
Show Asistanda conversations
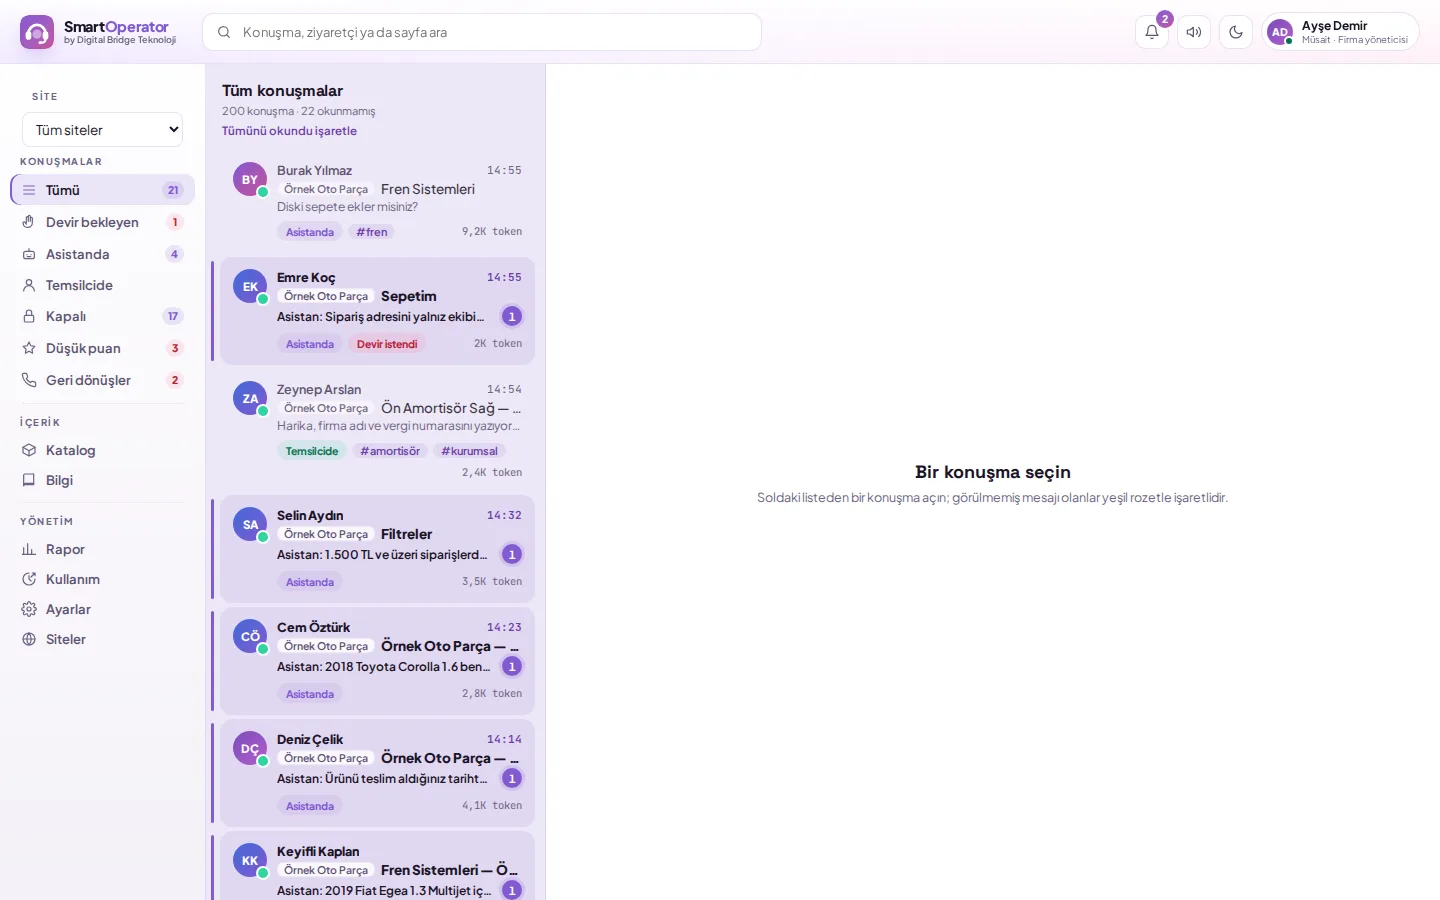point(102,254)
